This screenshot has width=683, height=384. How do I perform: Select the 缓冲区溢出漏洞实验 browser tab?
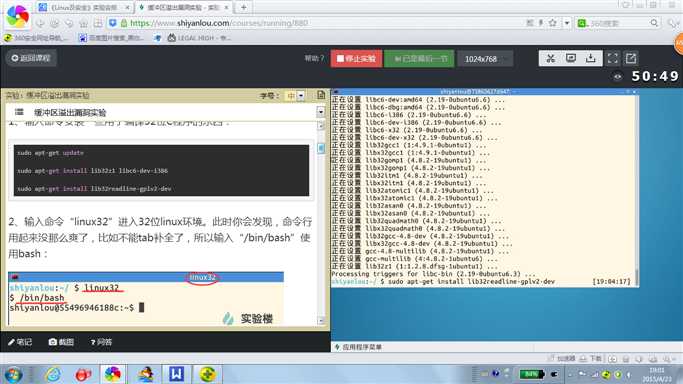[183, 7]
